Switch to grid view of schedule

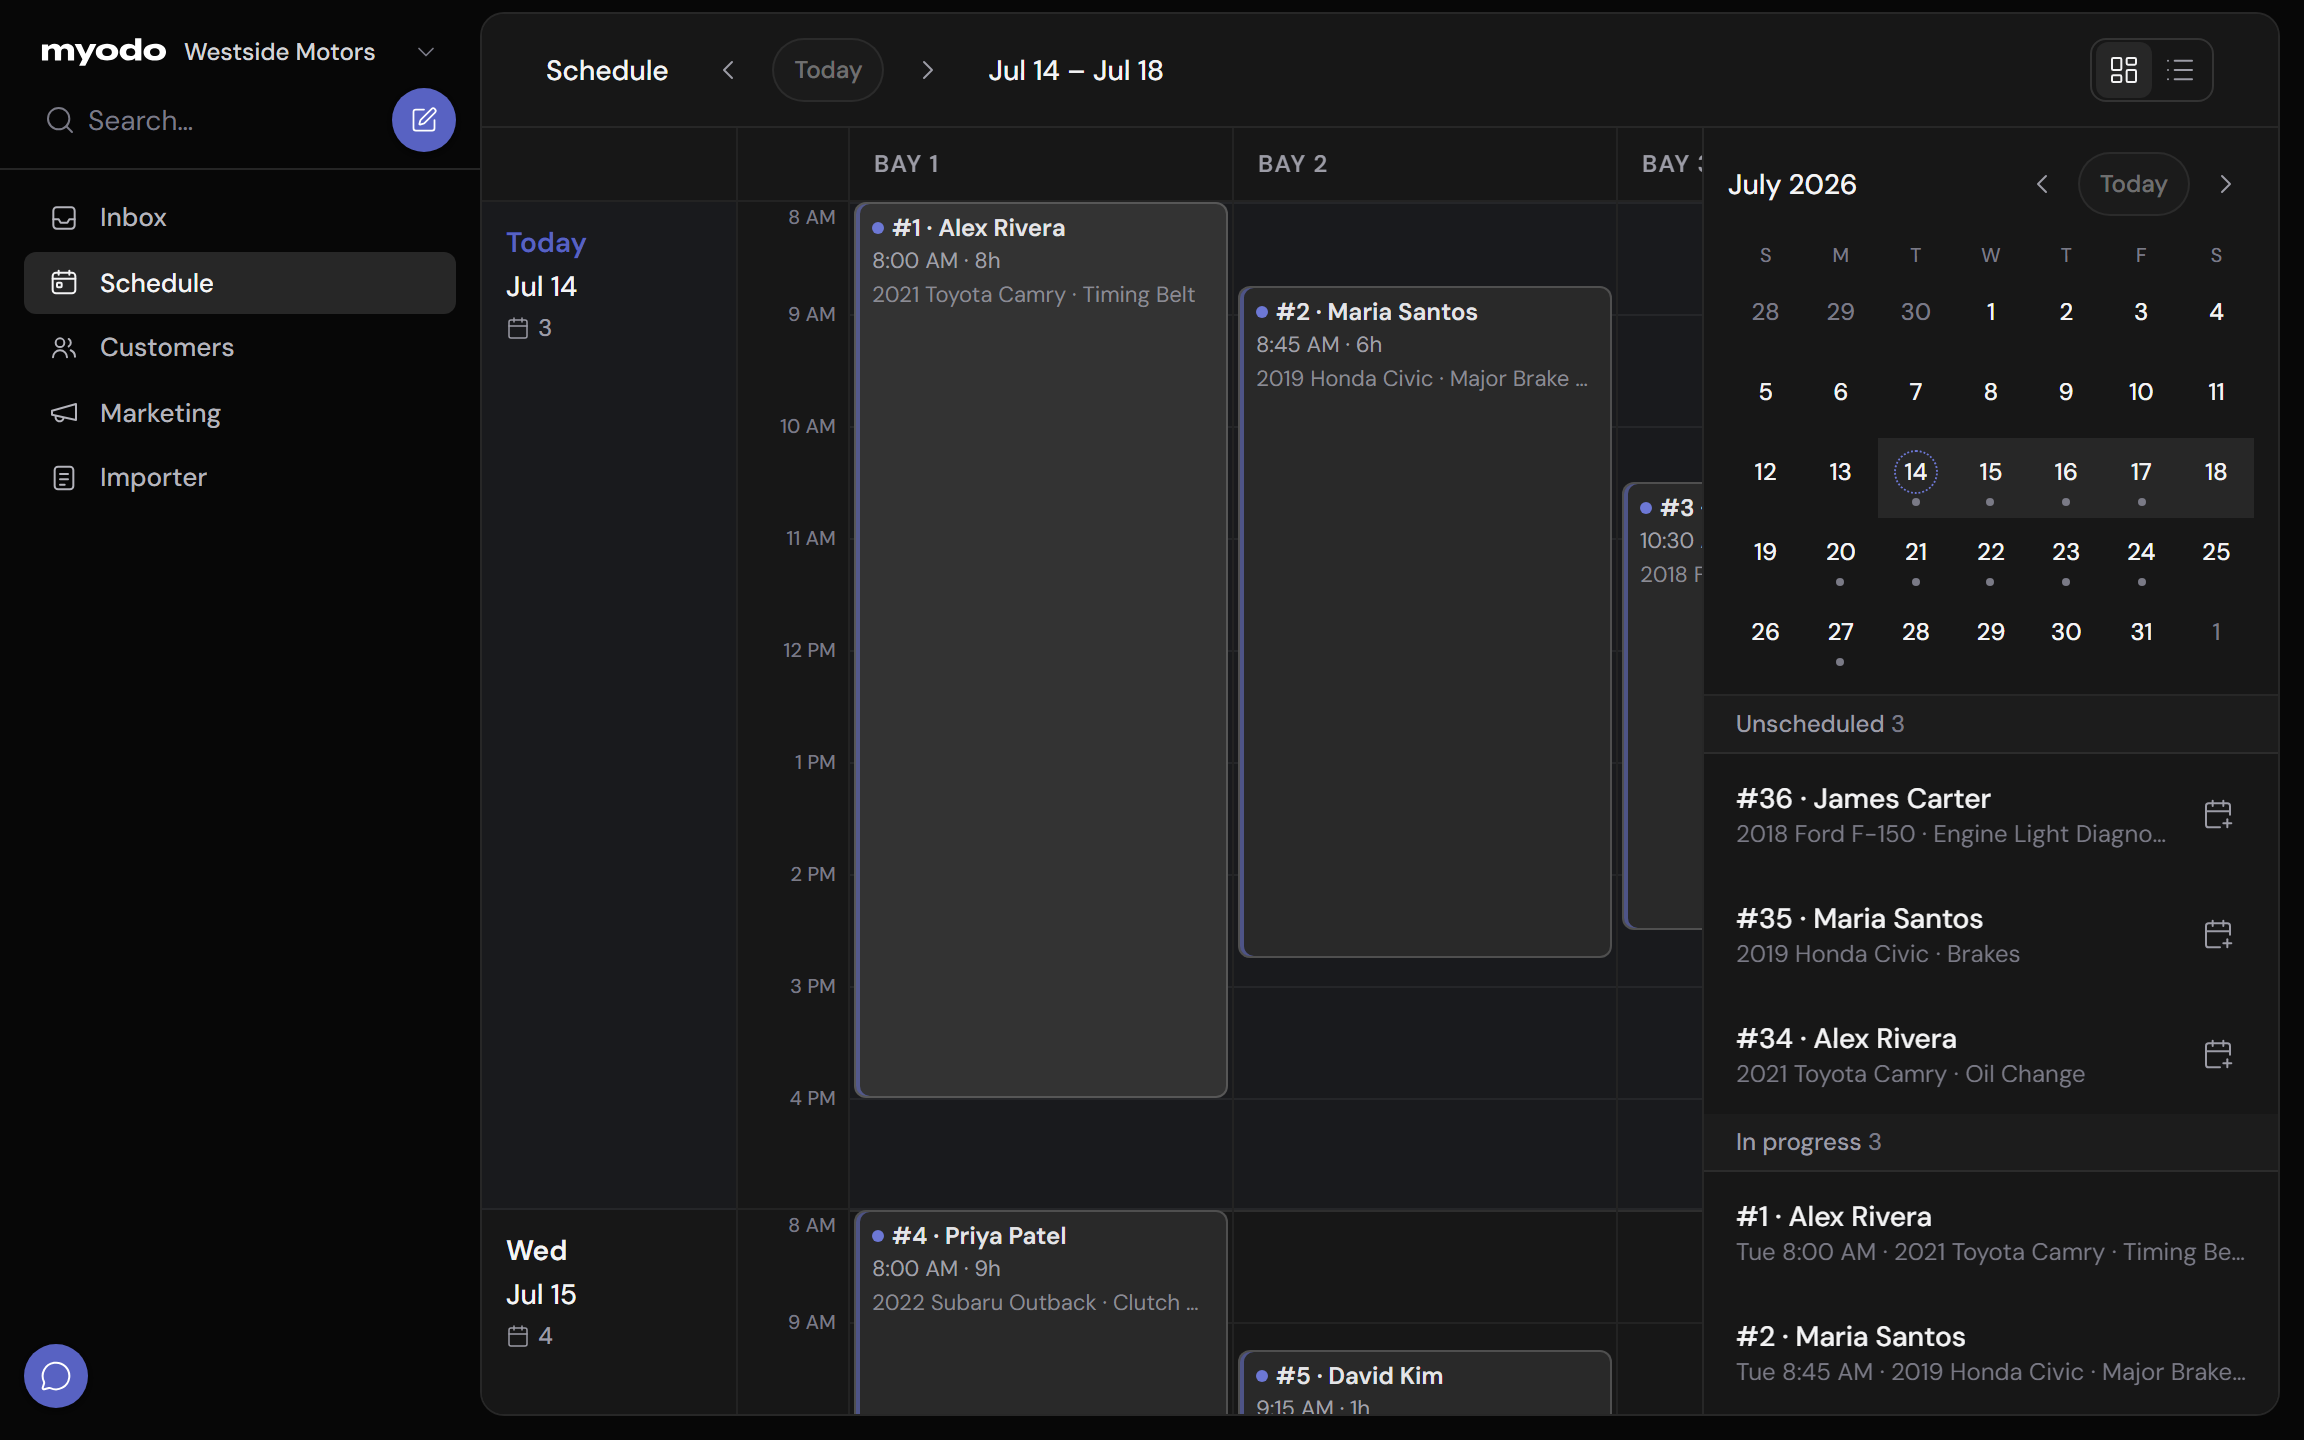2123,70
